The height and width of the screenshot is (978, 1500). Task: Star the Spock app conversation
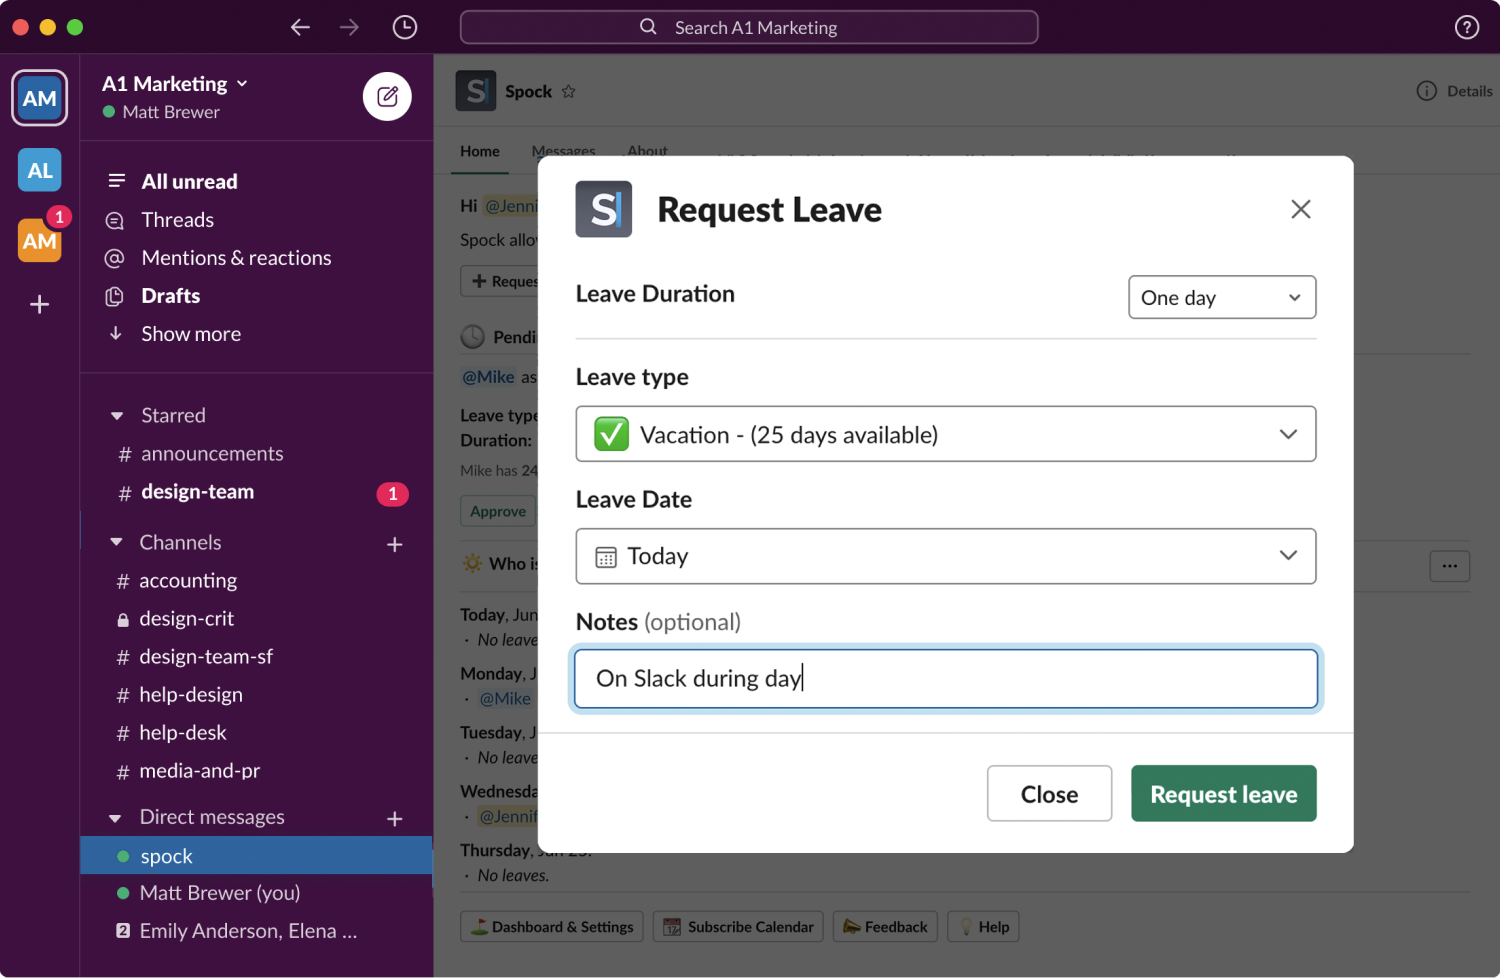(x=569, y=92)
